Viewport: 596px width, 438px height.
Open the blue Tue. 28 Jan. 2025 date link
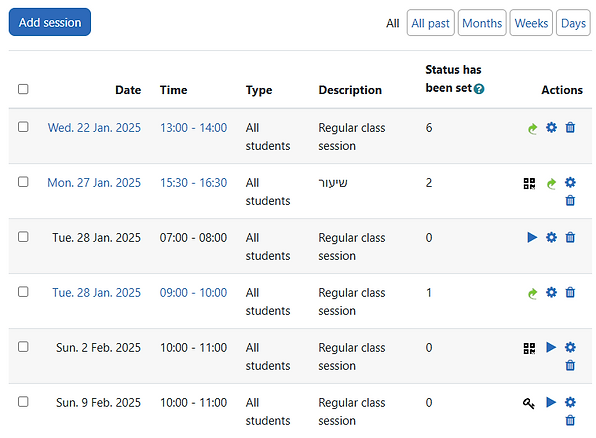pos(97,293)
